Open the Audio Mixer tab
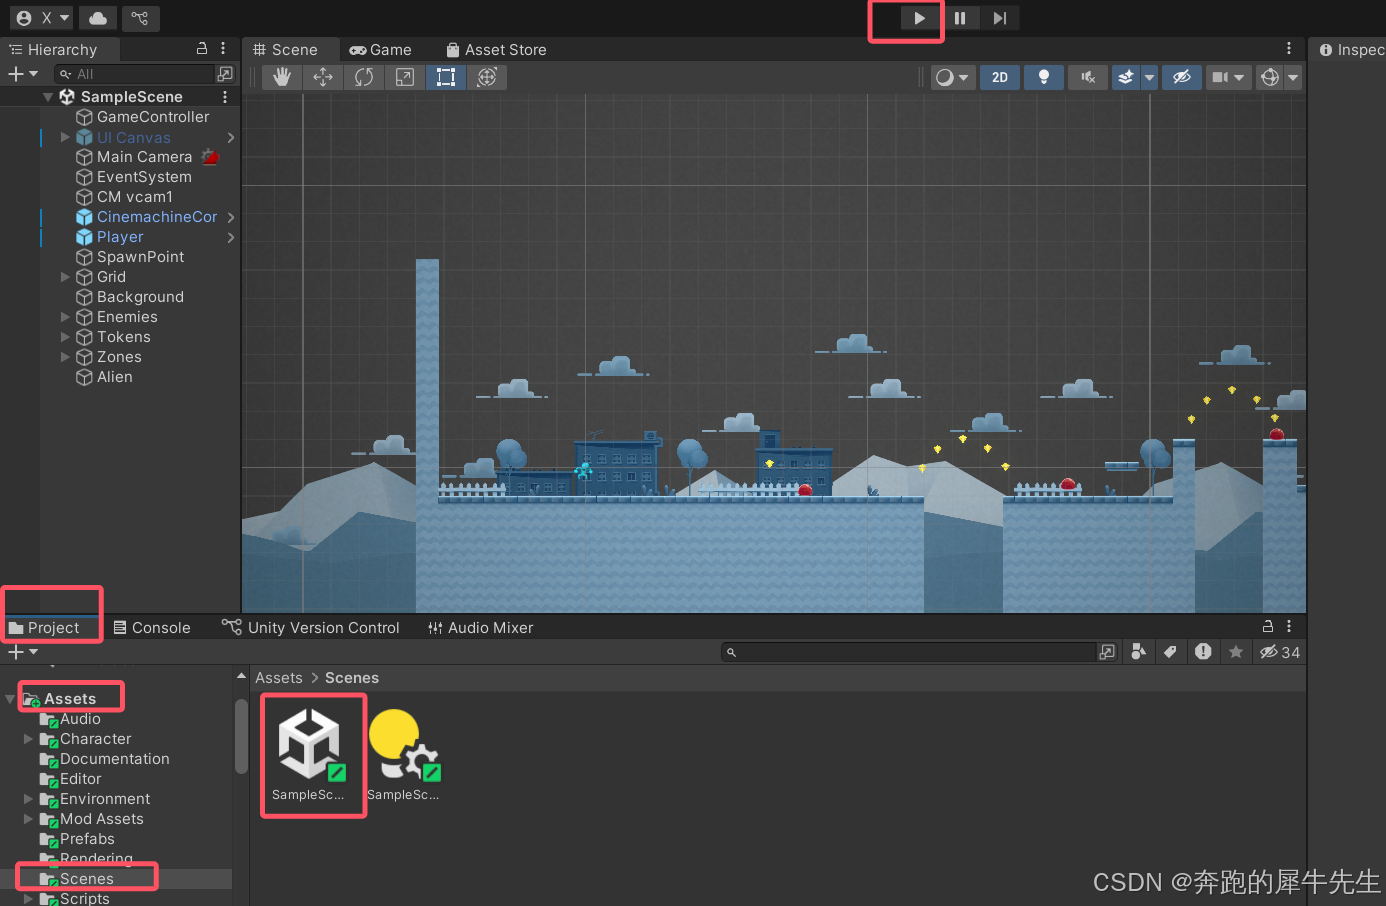 pos(481,628)
